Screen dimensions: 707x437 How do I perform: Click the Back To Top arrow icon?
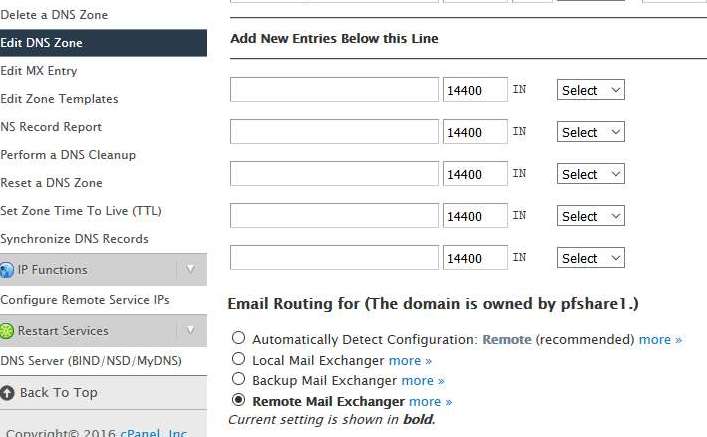point(7,393)
